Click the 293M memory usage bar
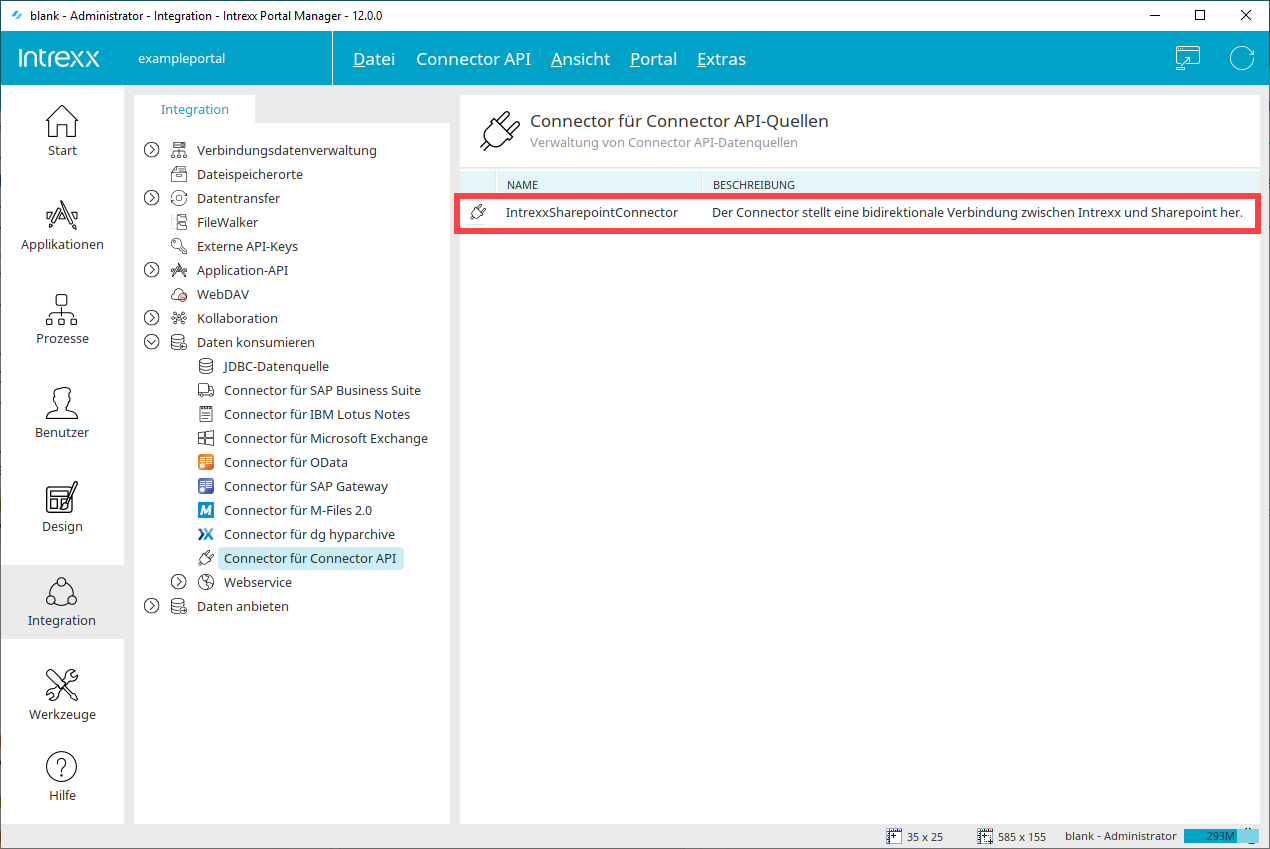This screenshot has height=849, width=1270. pyautogui.click(x=1221, y=836)
